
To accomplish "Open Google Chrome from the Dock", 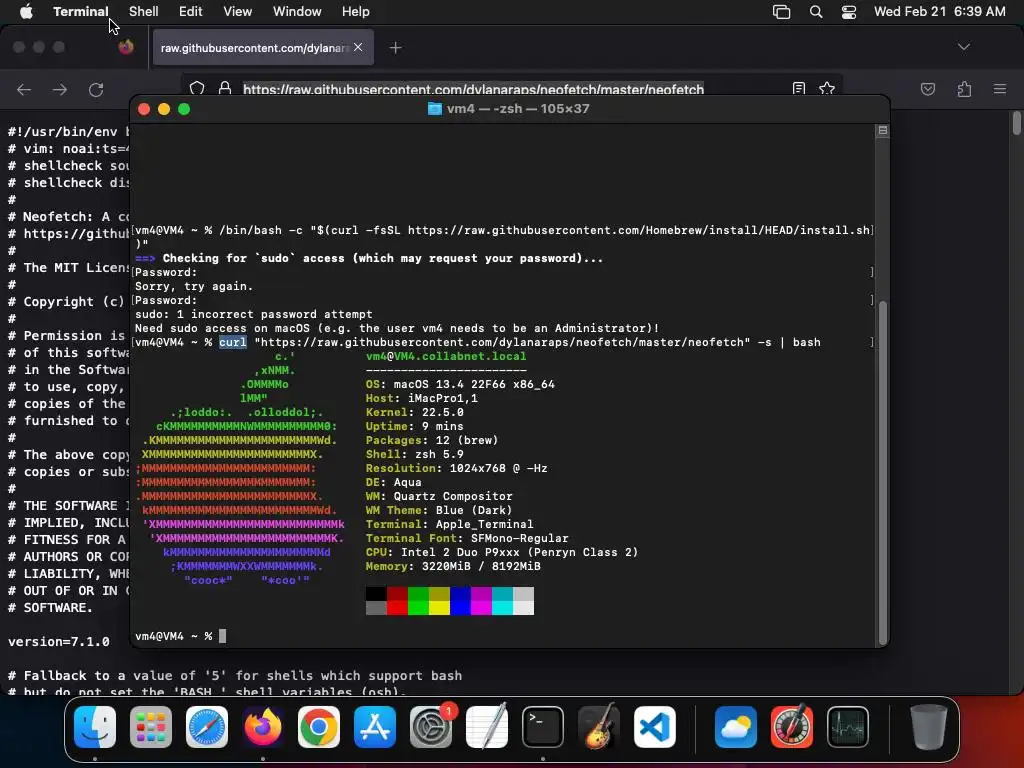I will 319,726.
